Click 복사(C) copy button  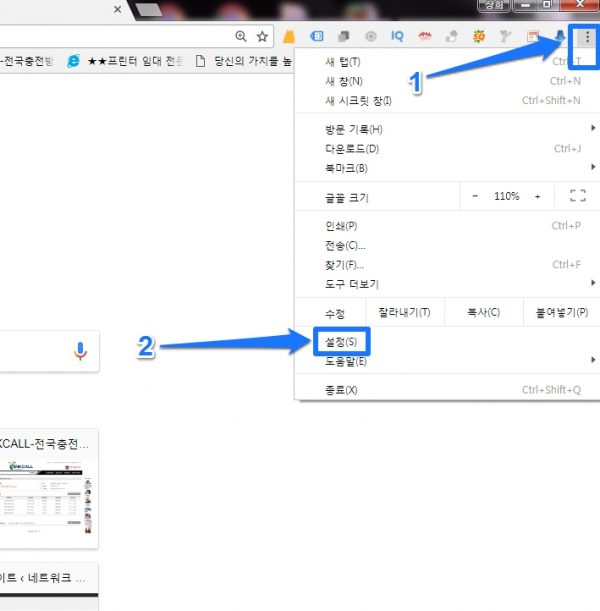click(484, 312)
